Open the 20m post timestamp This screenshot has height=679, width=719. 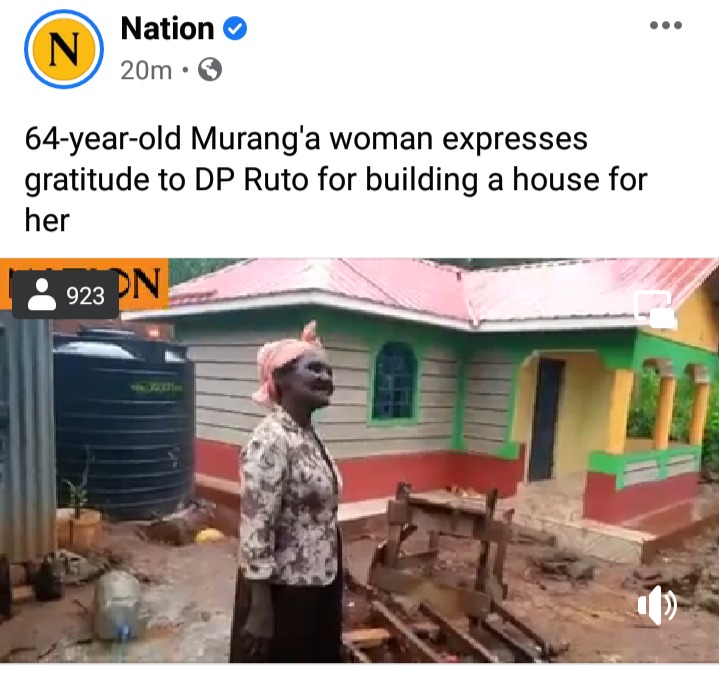point(146,71)
